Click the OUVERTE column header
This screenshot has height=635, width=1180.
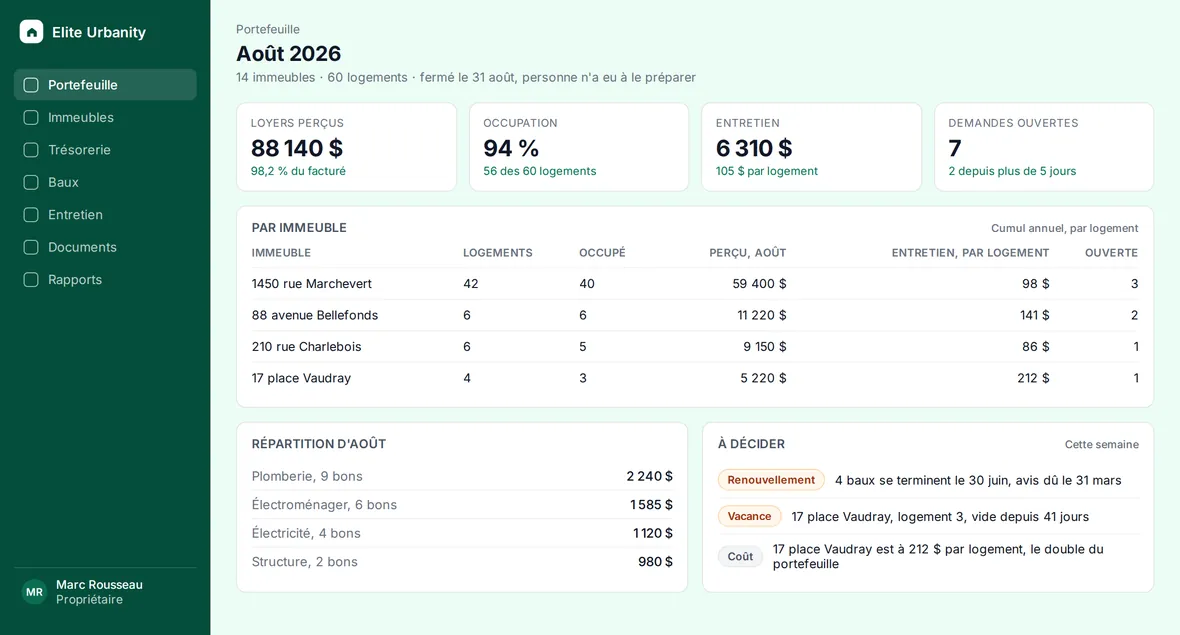click(x=1112, y=253)
